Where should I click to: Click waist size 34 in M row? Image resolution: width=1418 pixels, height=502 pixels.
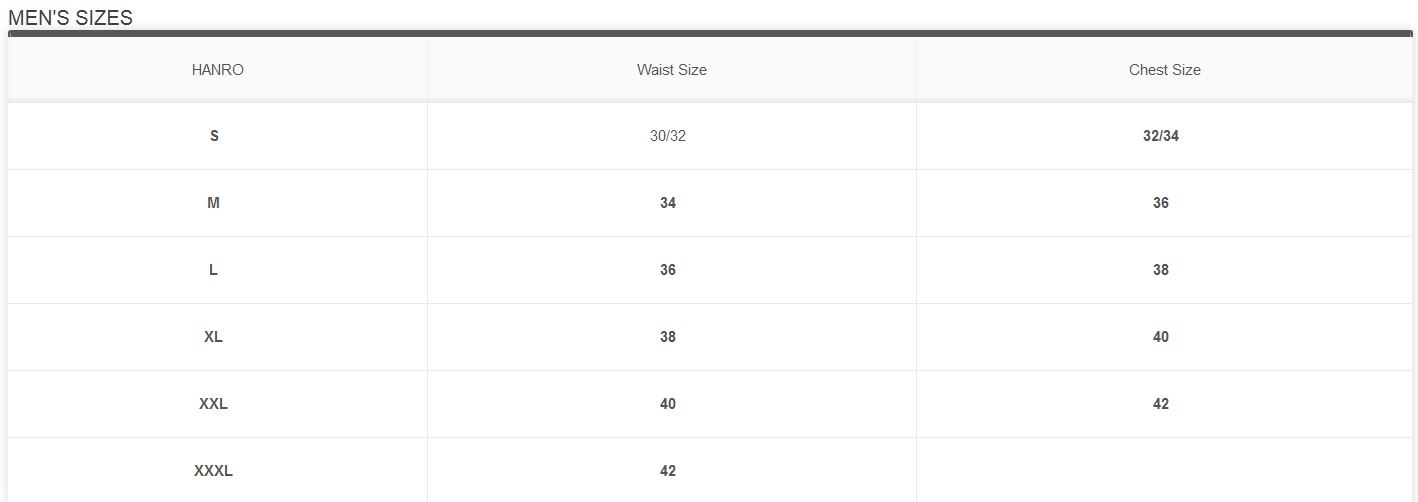click(668, 203)
